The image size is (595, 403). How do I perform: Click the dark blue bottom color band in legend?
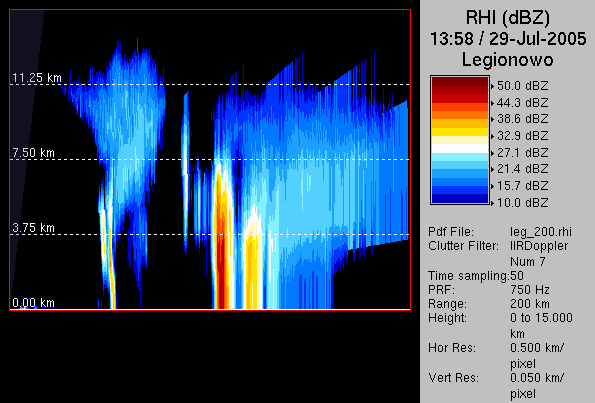point(460,199)
